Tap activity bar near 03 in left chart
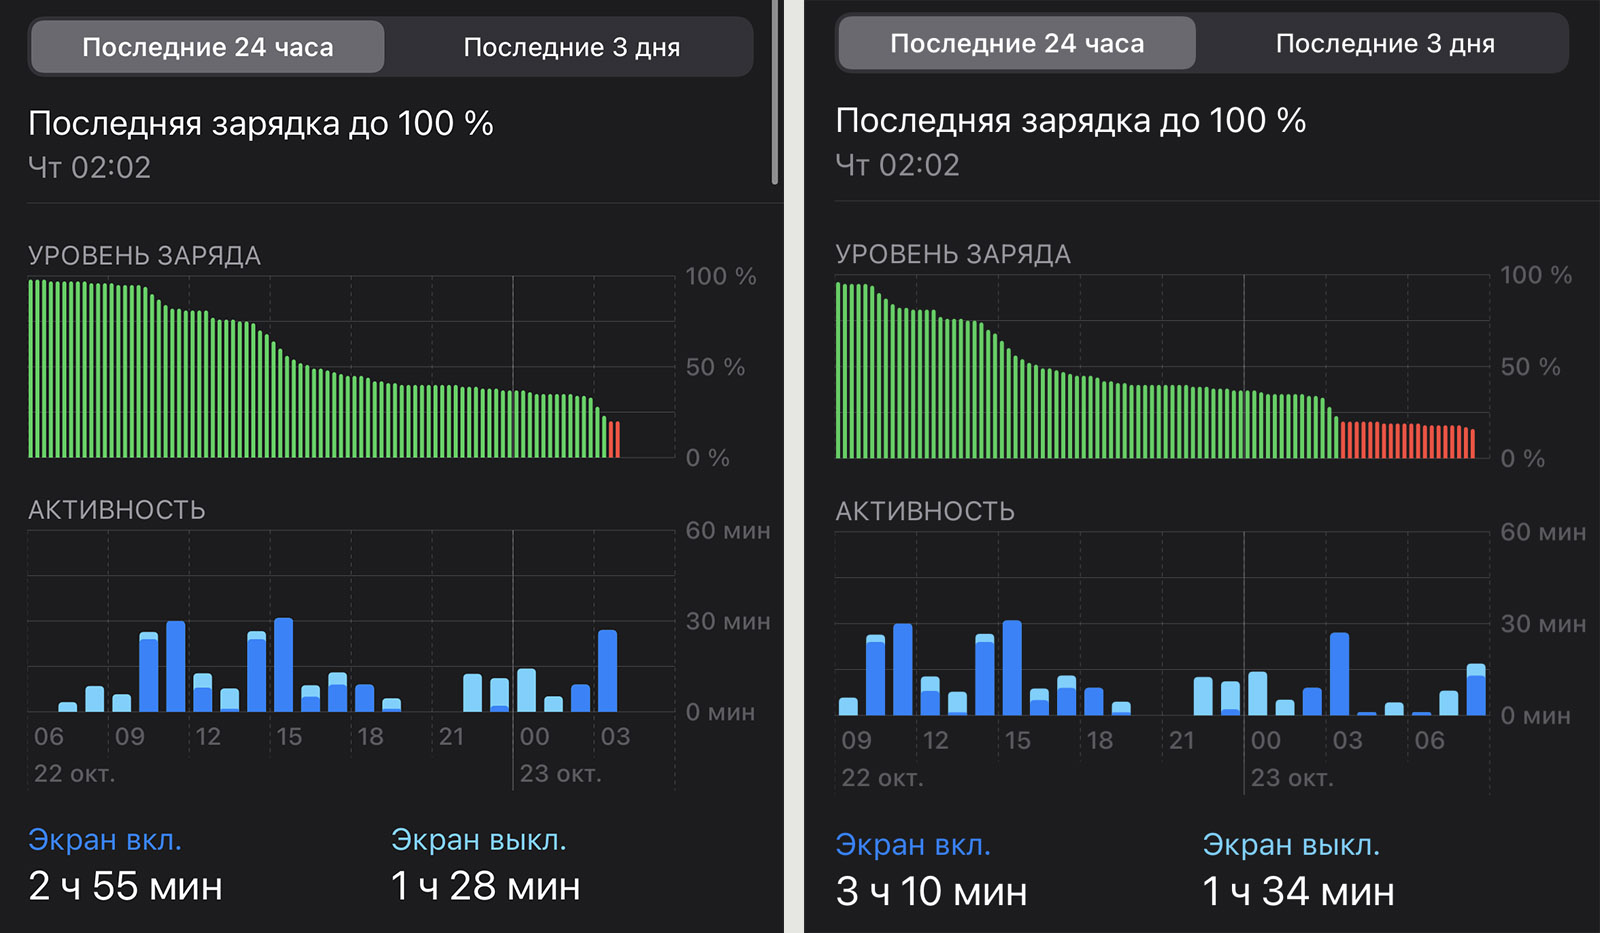This screenshot has width=1600, height=933. 607,671
